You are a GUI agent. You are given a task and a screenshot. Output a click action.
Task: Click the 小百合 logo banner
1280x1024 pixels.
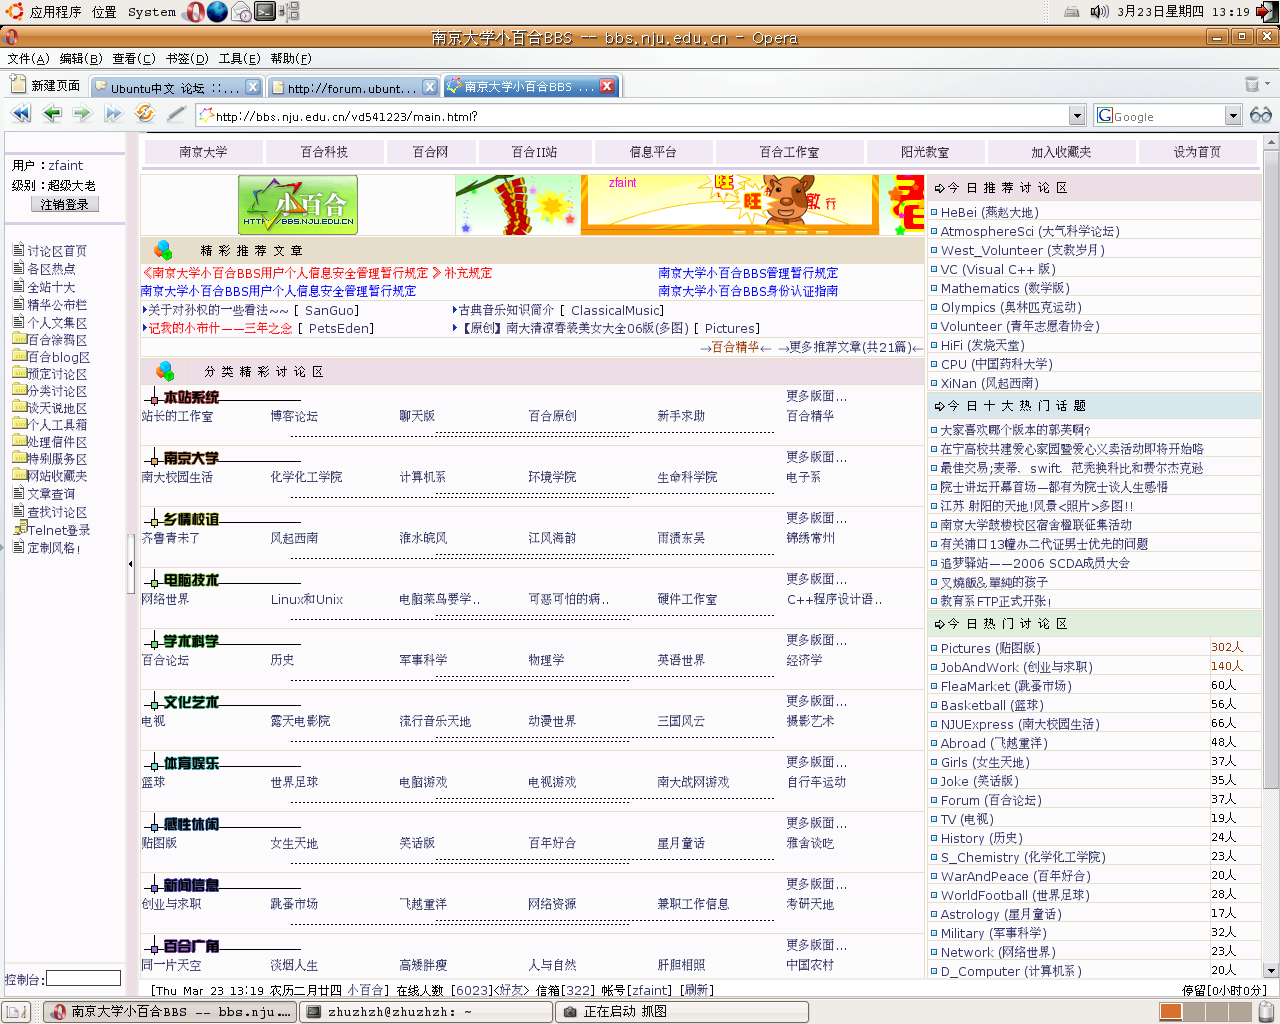(x=298, y=205)
